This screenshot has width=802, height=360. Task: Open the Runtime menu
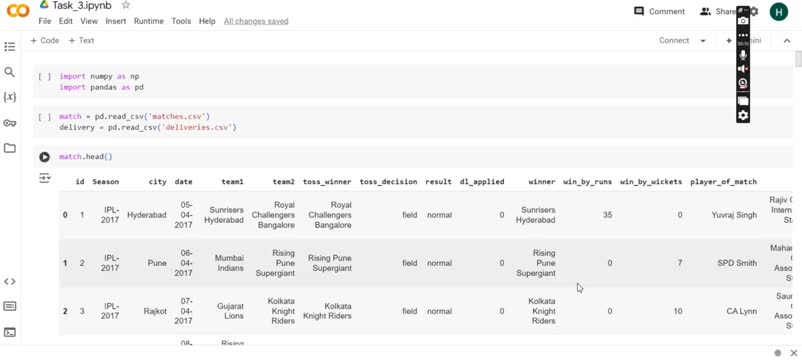pos(149,21)
